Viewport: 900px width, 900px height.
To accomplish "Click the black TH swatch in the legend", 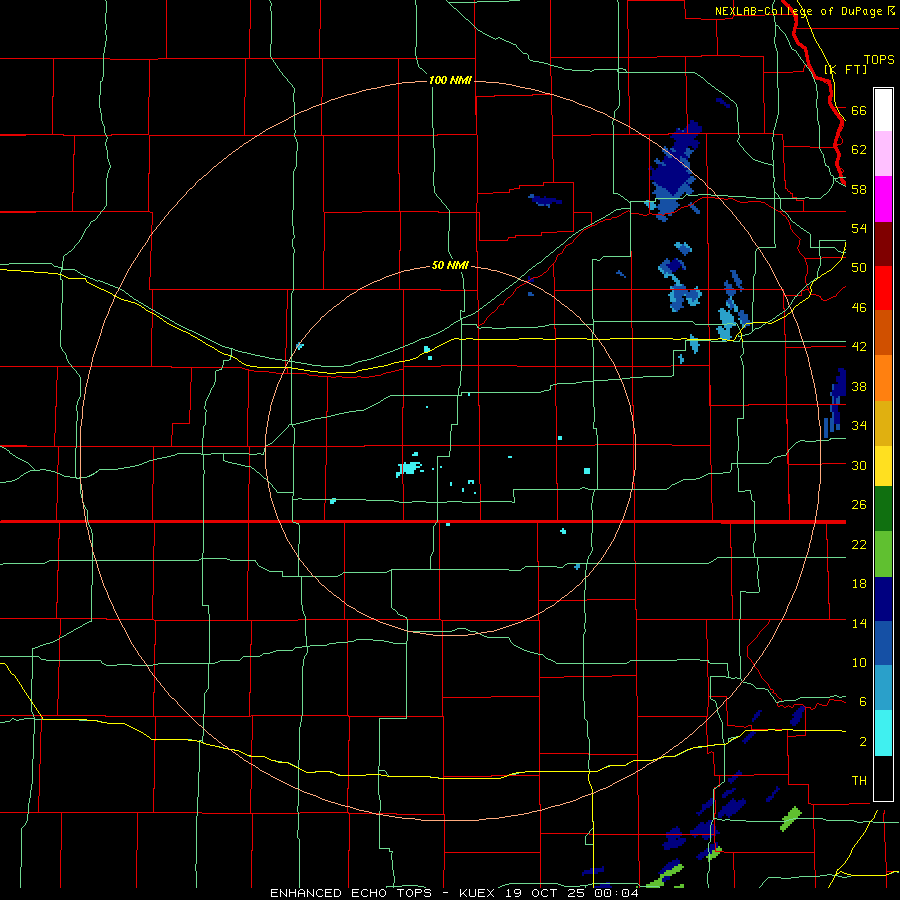I will [883, 778].
